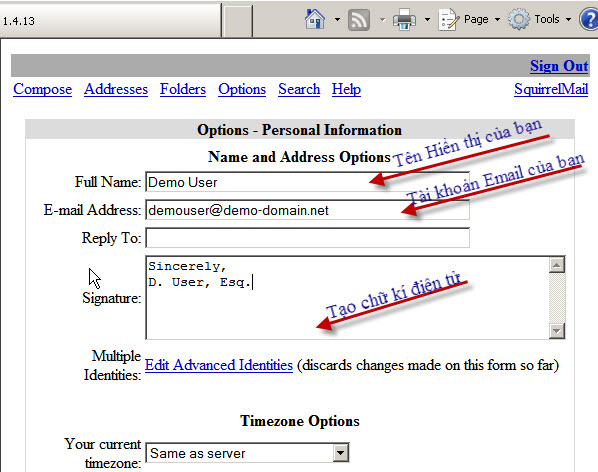
Task: Click the browser Home icon
Action: click(x=315, y=19)
